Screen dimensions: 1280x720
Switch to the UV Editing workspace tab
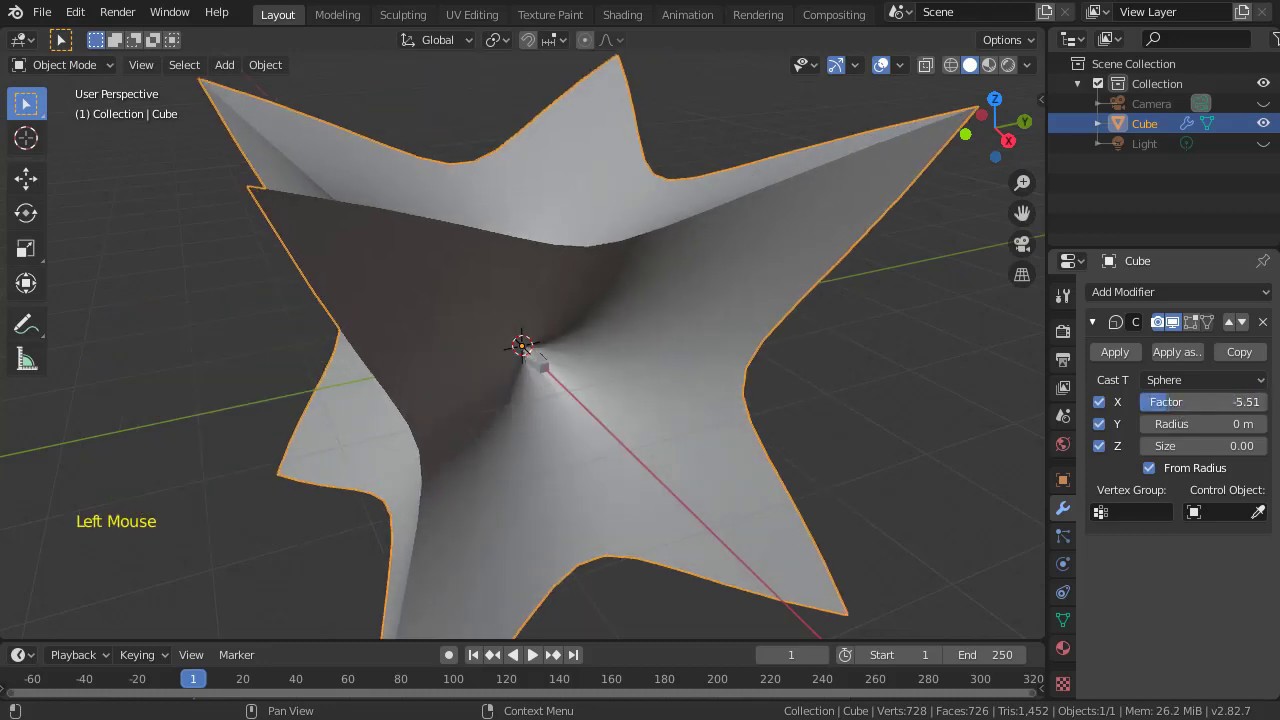472,14
